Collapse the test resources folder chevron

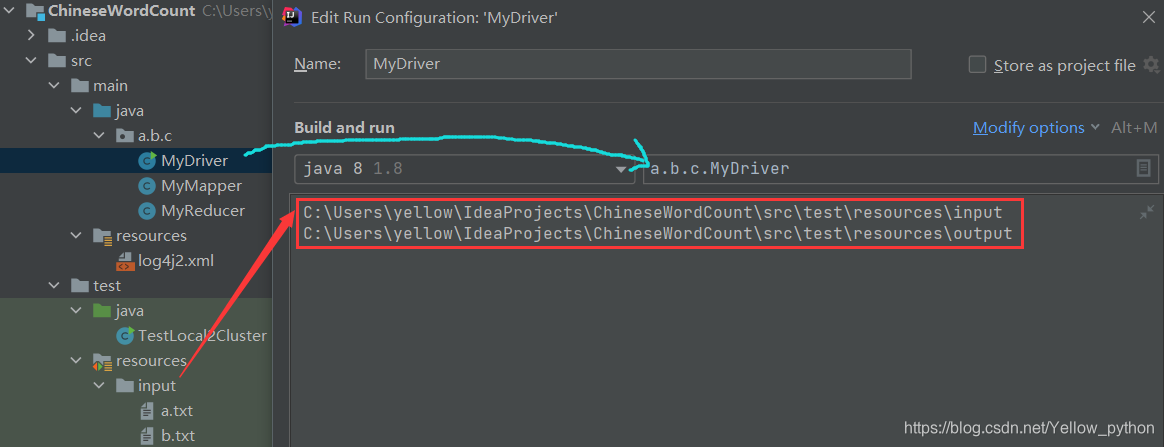[76, 361]
